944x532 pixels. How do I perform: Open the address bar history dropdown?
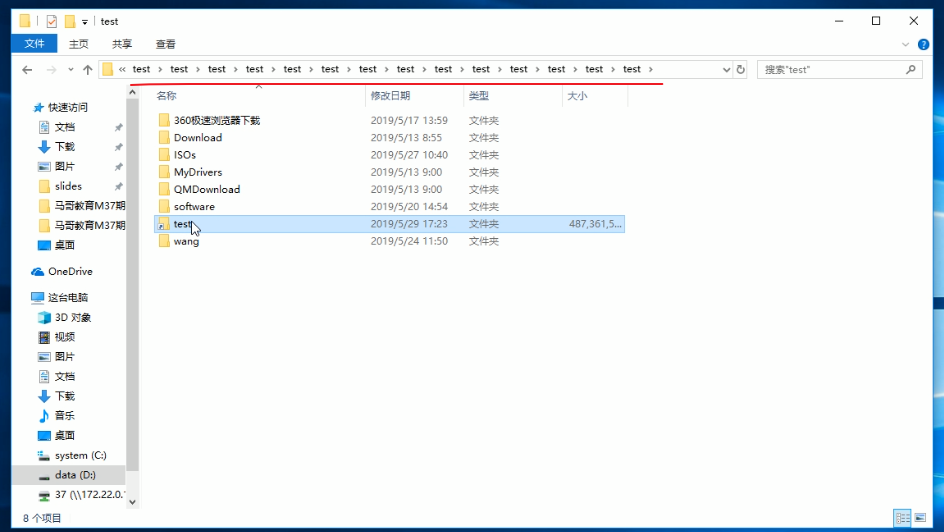click(726, 70)
